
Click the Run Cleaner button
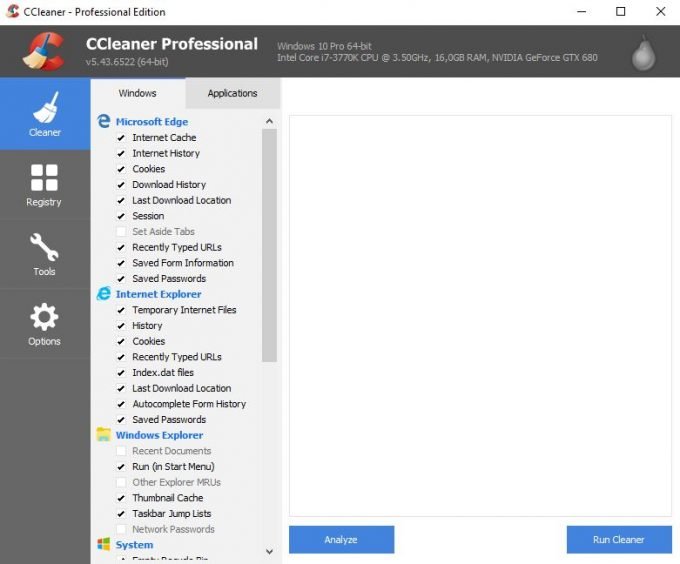click(619, 540)
